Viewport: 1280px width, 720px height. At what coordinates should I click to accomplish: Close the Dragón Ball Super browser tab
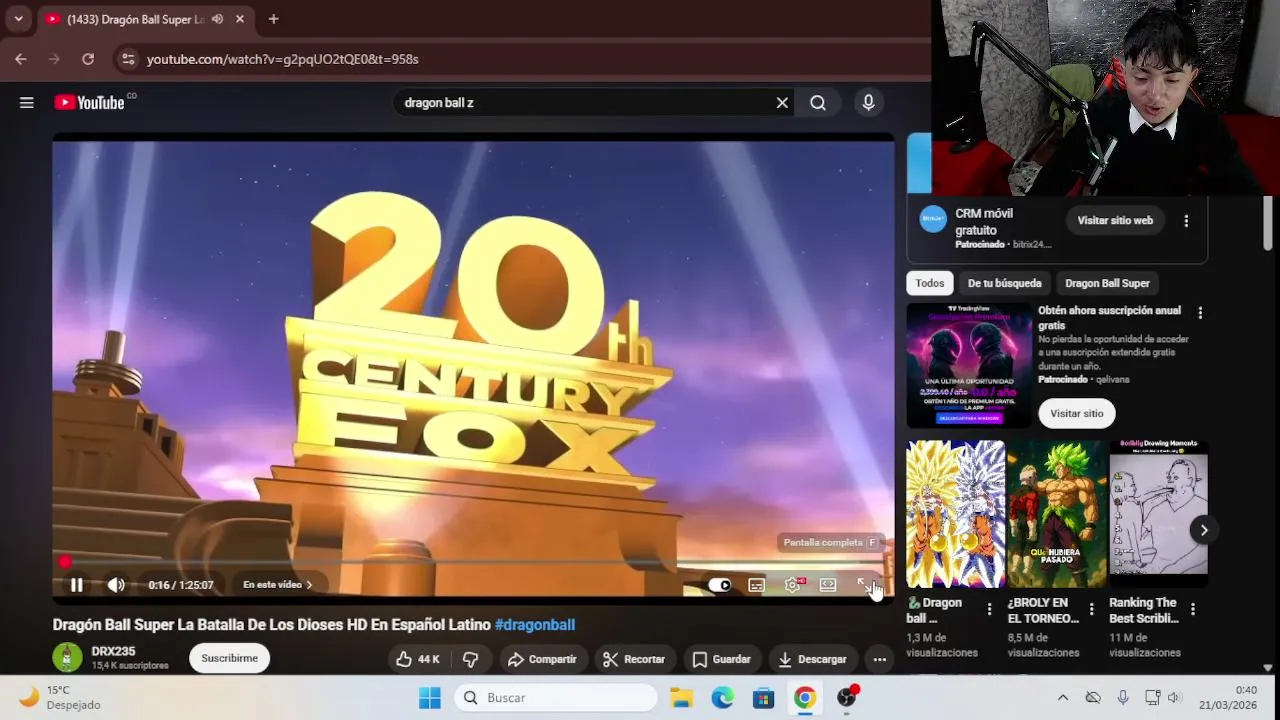240,19
